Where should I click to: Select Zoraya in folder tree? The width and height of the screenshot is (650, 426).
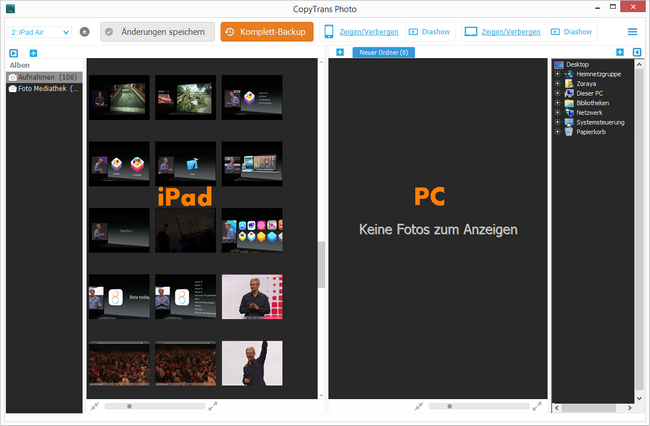click(x=586, y=84)
